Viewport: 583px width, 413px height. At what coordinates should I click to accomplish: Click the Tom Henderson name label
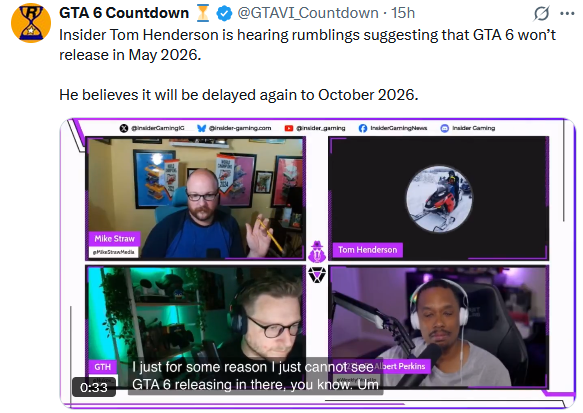click(x=367, y=250)
